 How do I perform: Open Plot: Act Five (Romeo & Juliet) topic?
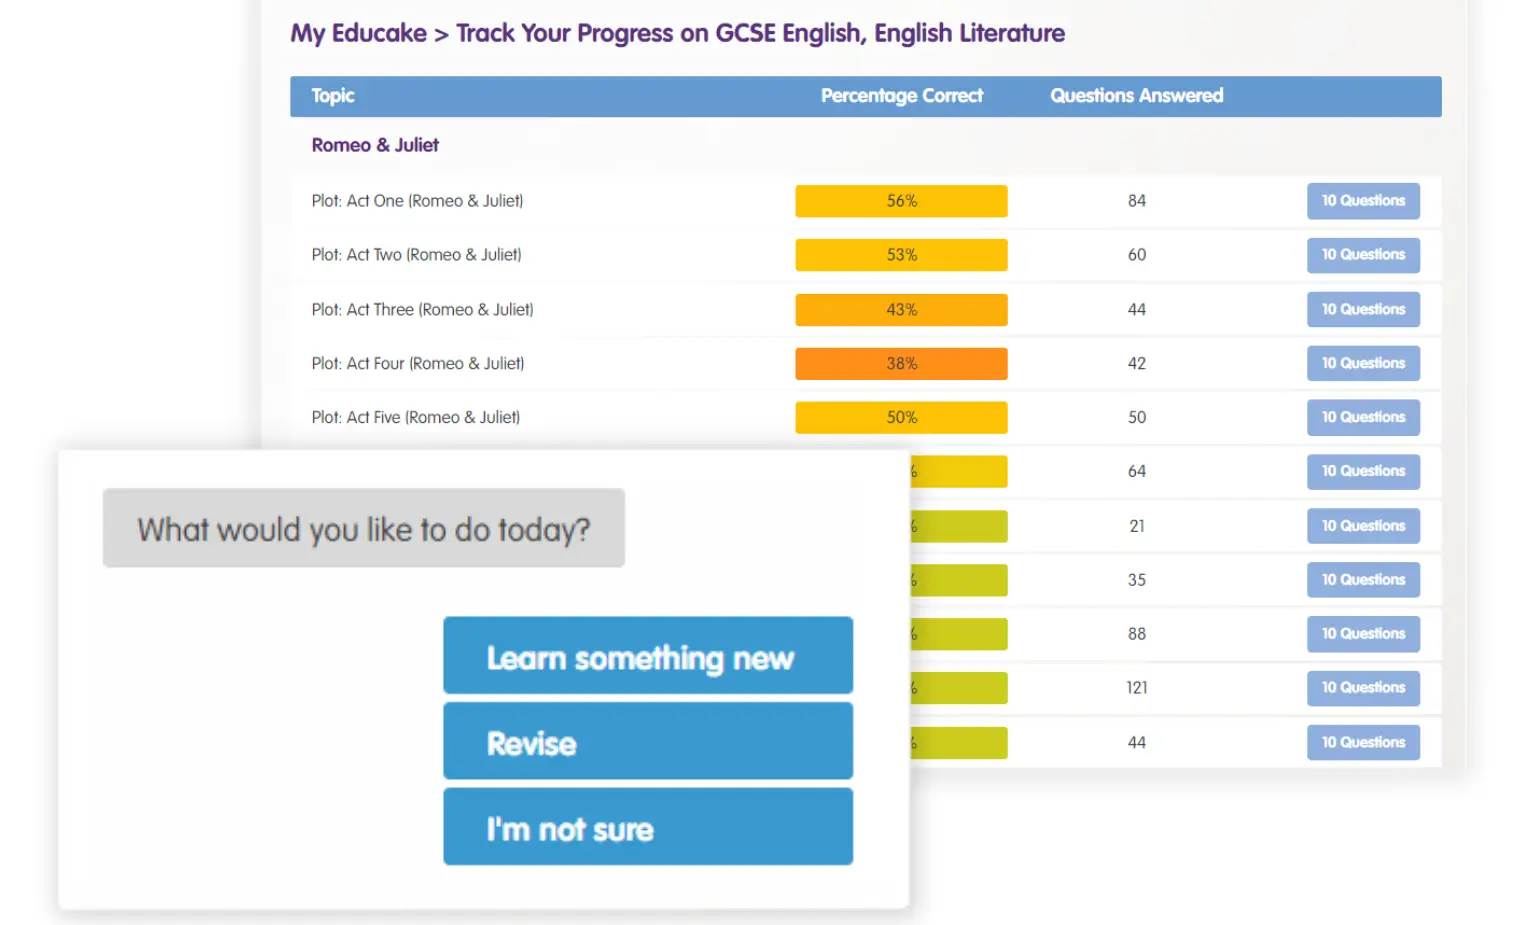(x=415, y=417)
